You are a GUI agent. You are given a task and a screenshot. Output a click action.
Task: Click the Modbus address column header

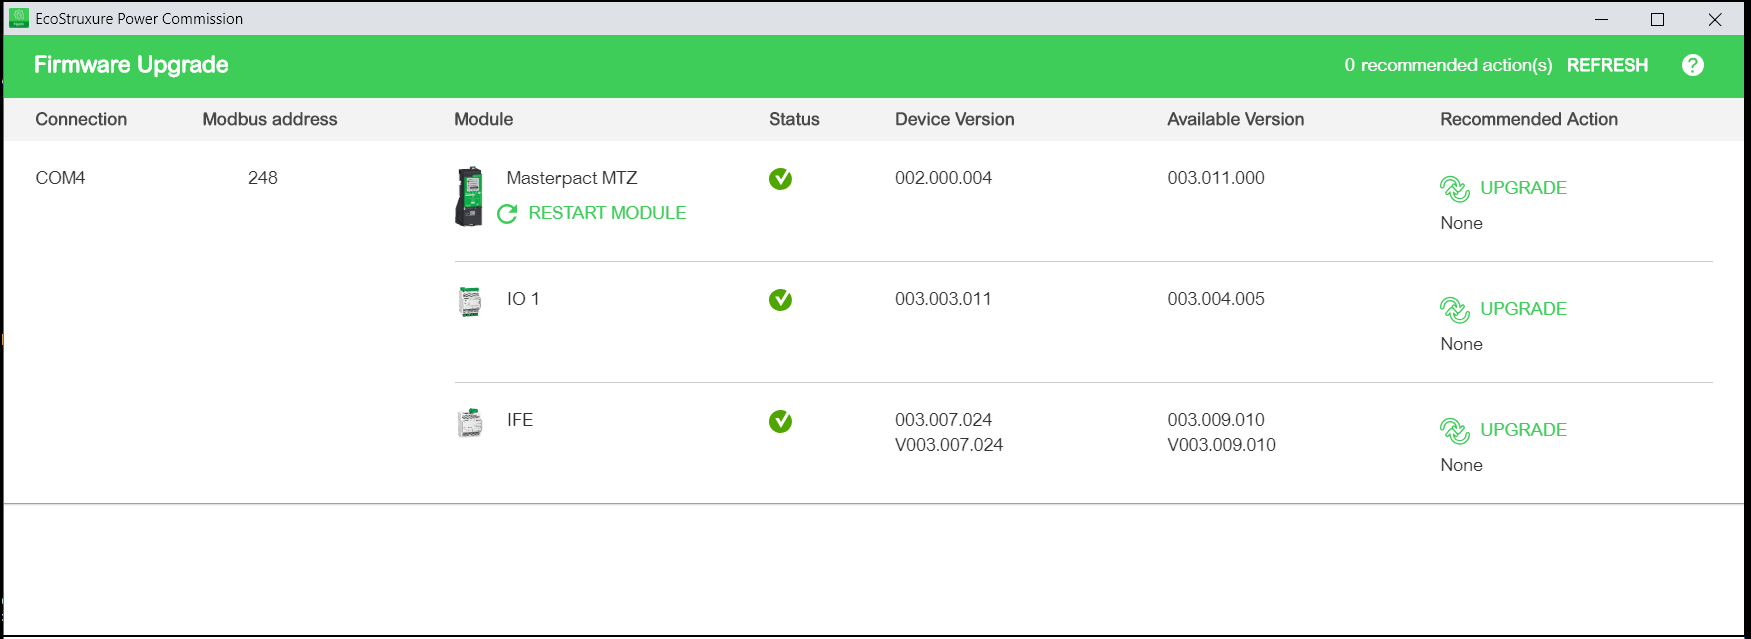270,119
